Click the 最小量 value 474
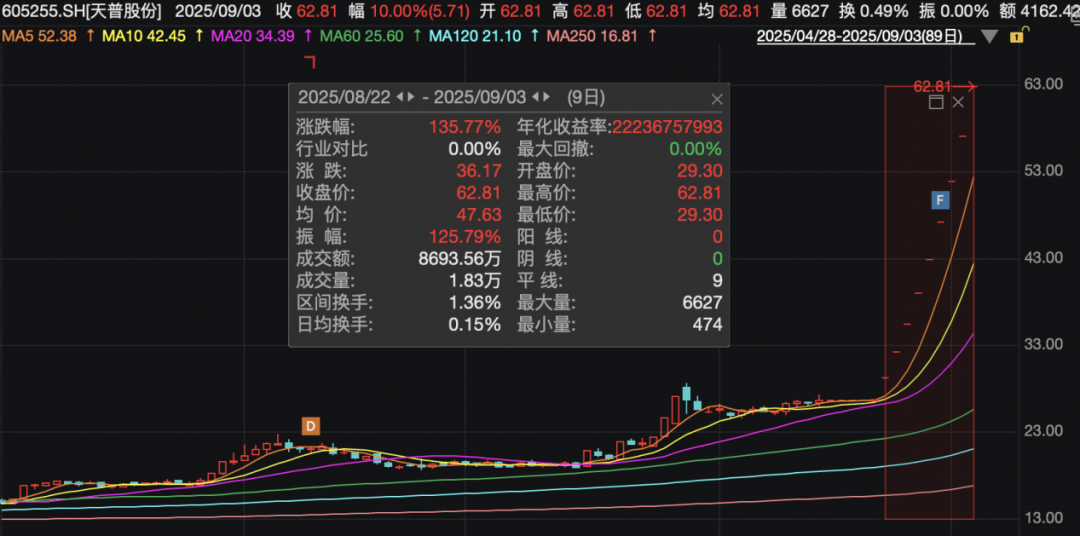The width and height of the screenshot is (1080, 536). tap(707, 324)
